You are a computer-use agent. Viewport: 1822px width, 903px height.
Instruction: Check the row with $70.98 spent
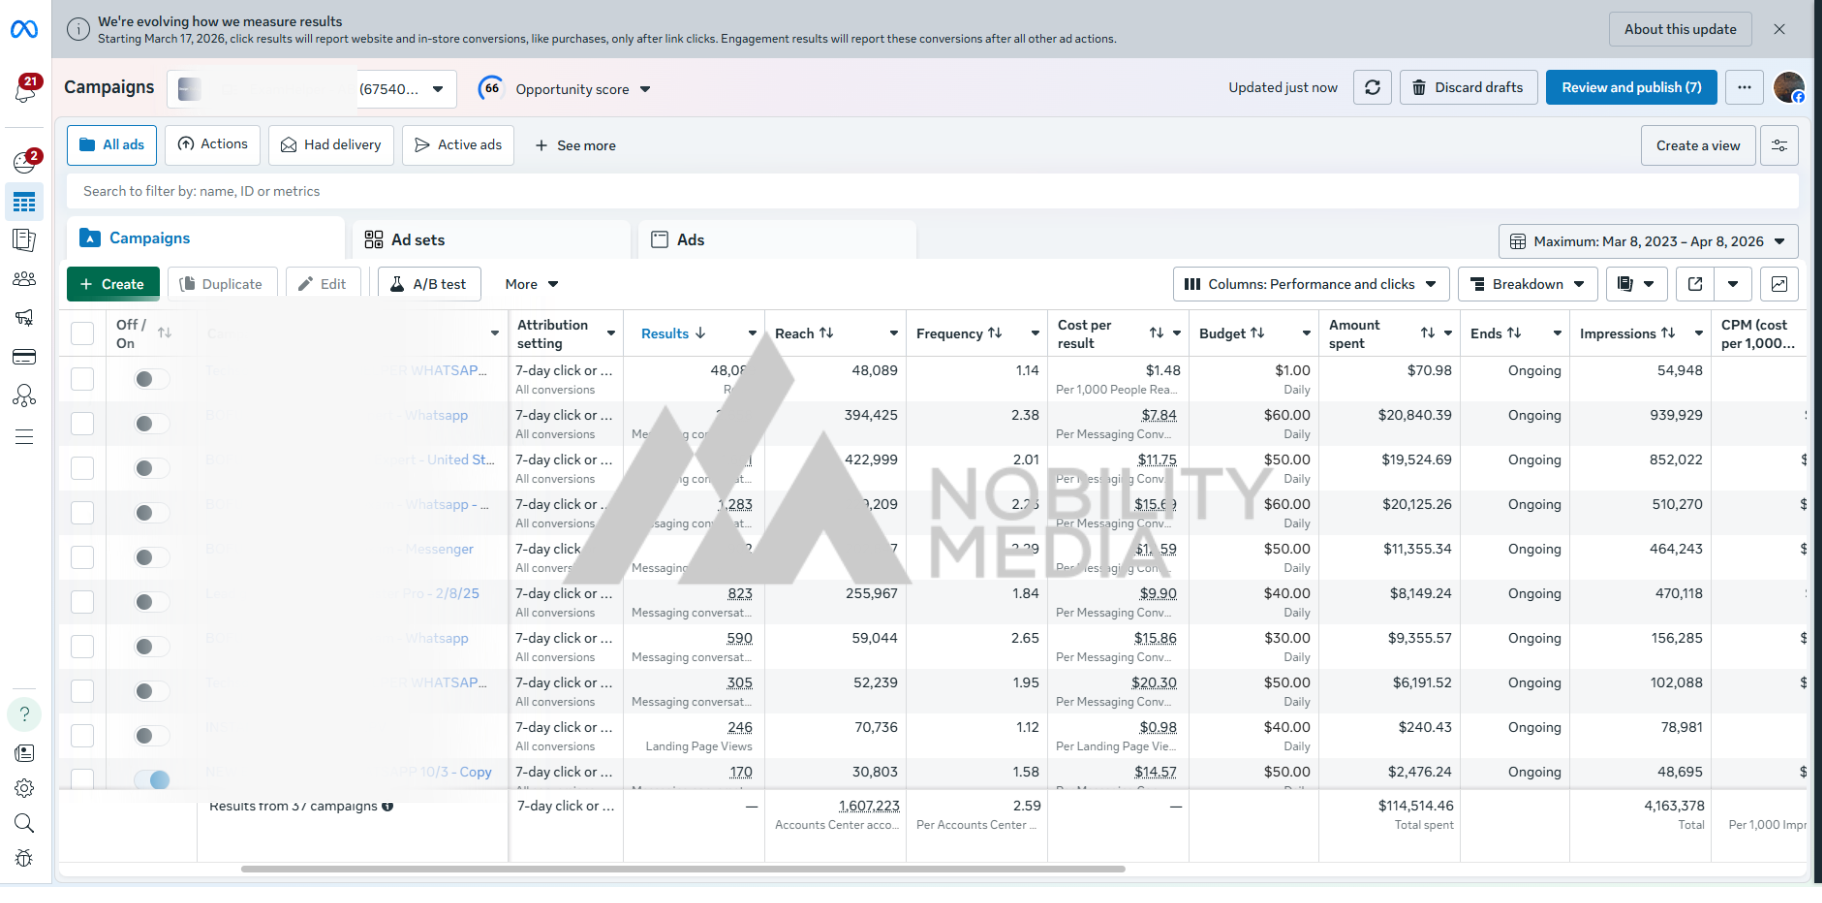82,379
